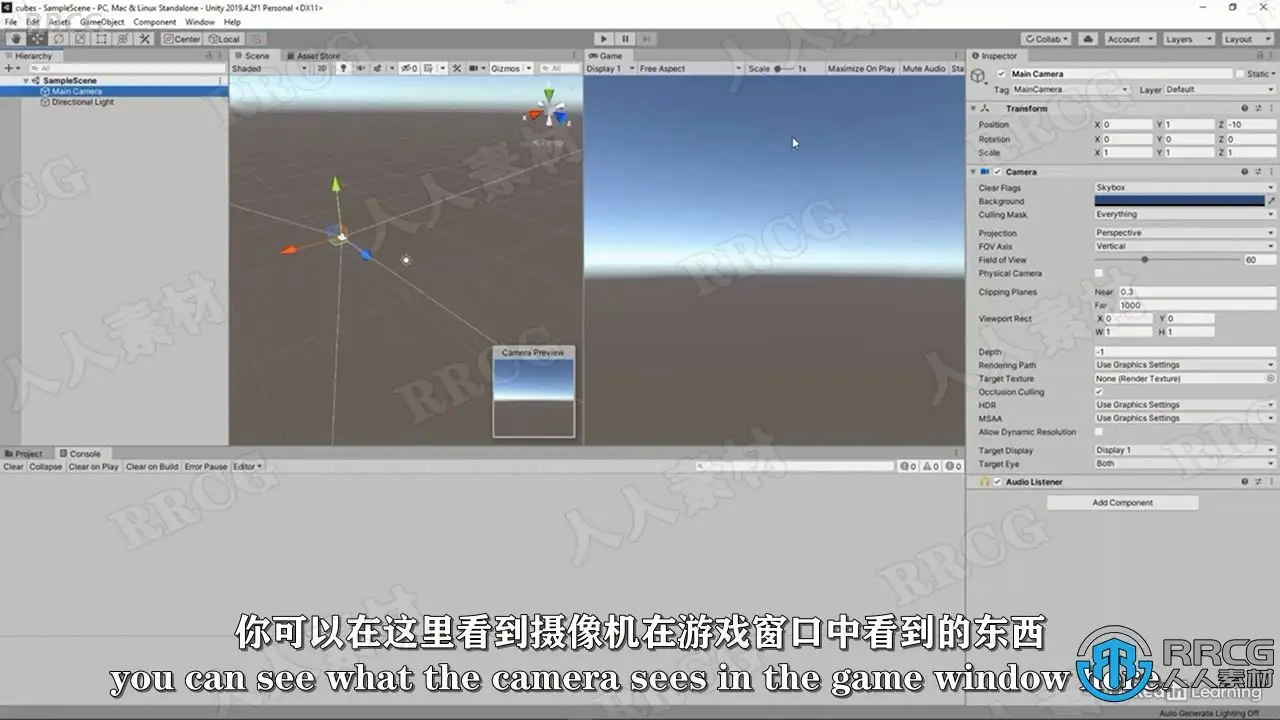
Task: Open Shaded draw mode dropdown
Action: 272,68
